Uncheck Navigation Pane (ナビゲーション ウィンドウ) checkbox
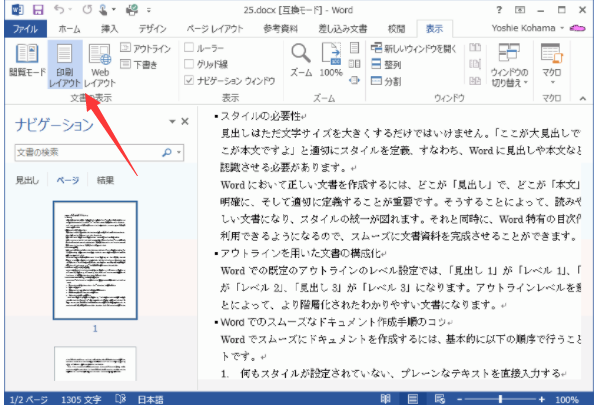Viewport: 595px width, 405px height. point(189,80)
